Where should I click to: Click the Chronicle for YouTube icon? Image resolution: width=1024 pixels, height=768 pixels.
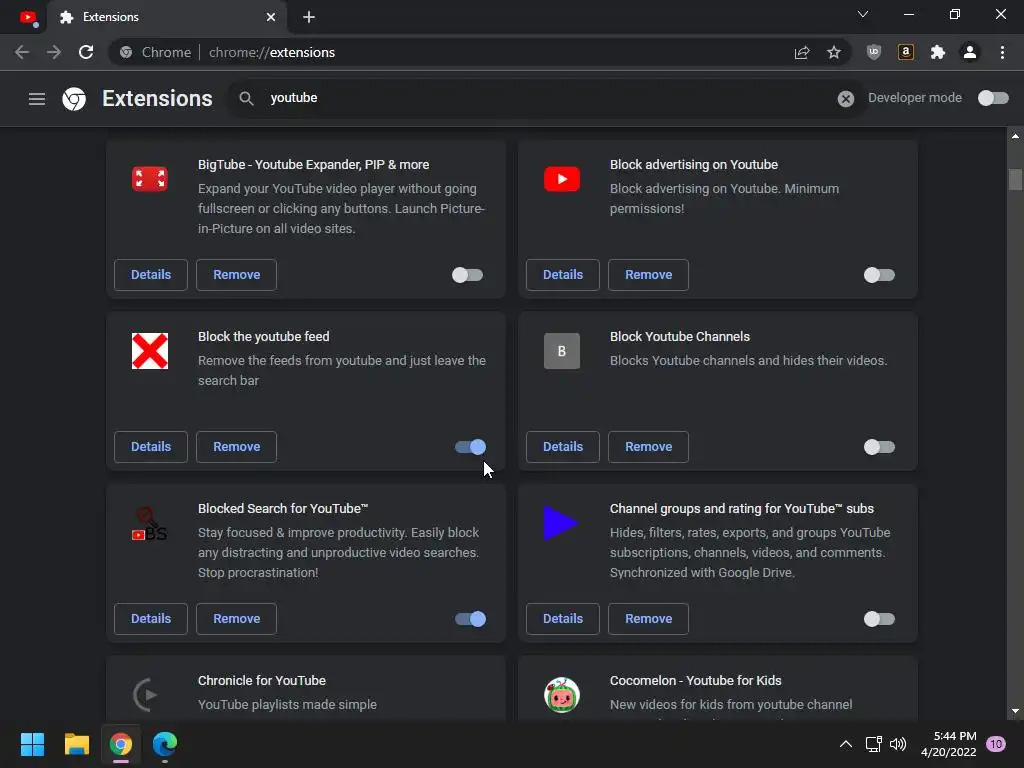coord(146,695)
